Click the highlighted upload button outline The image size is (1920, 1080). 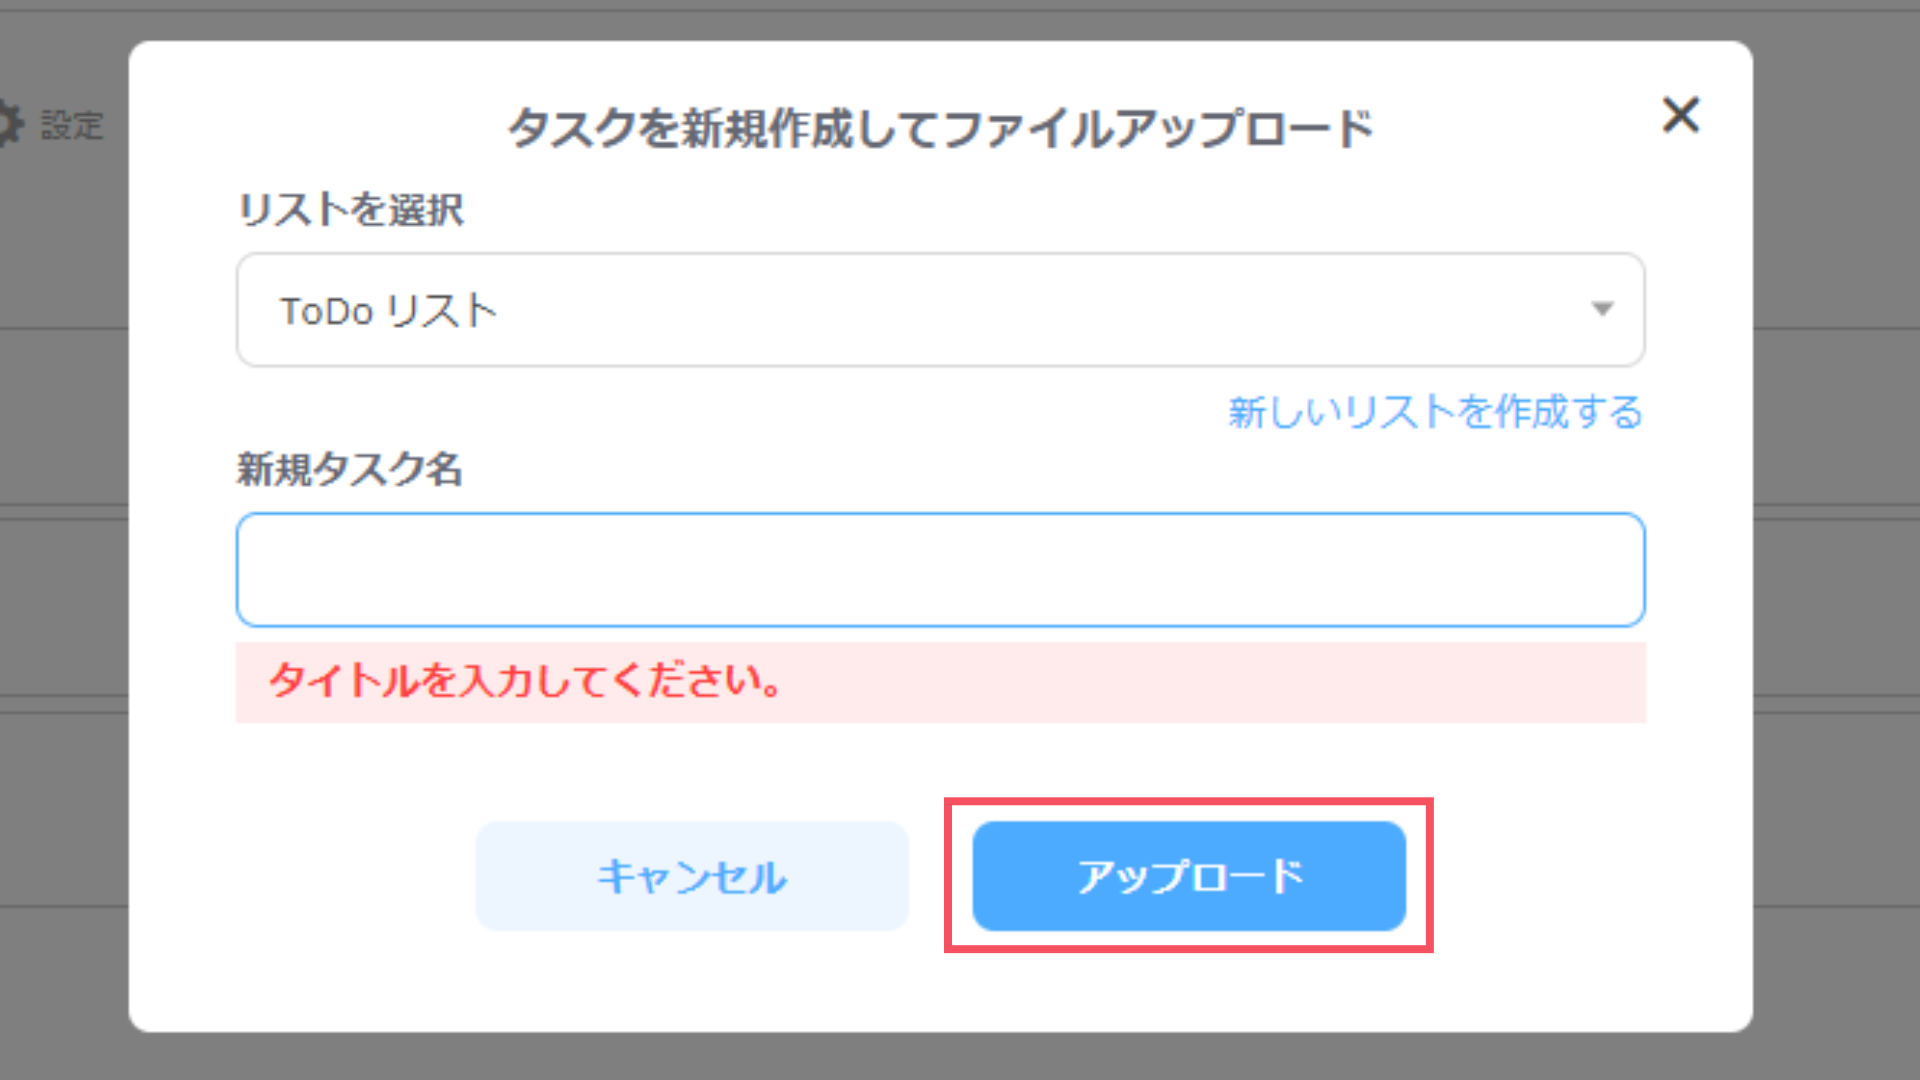click(x=1191, y=876)
